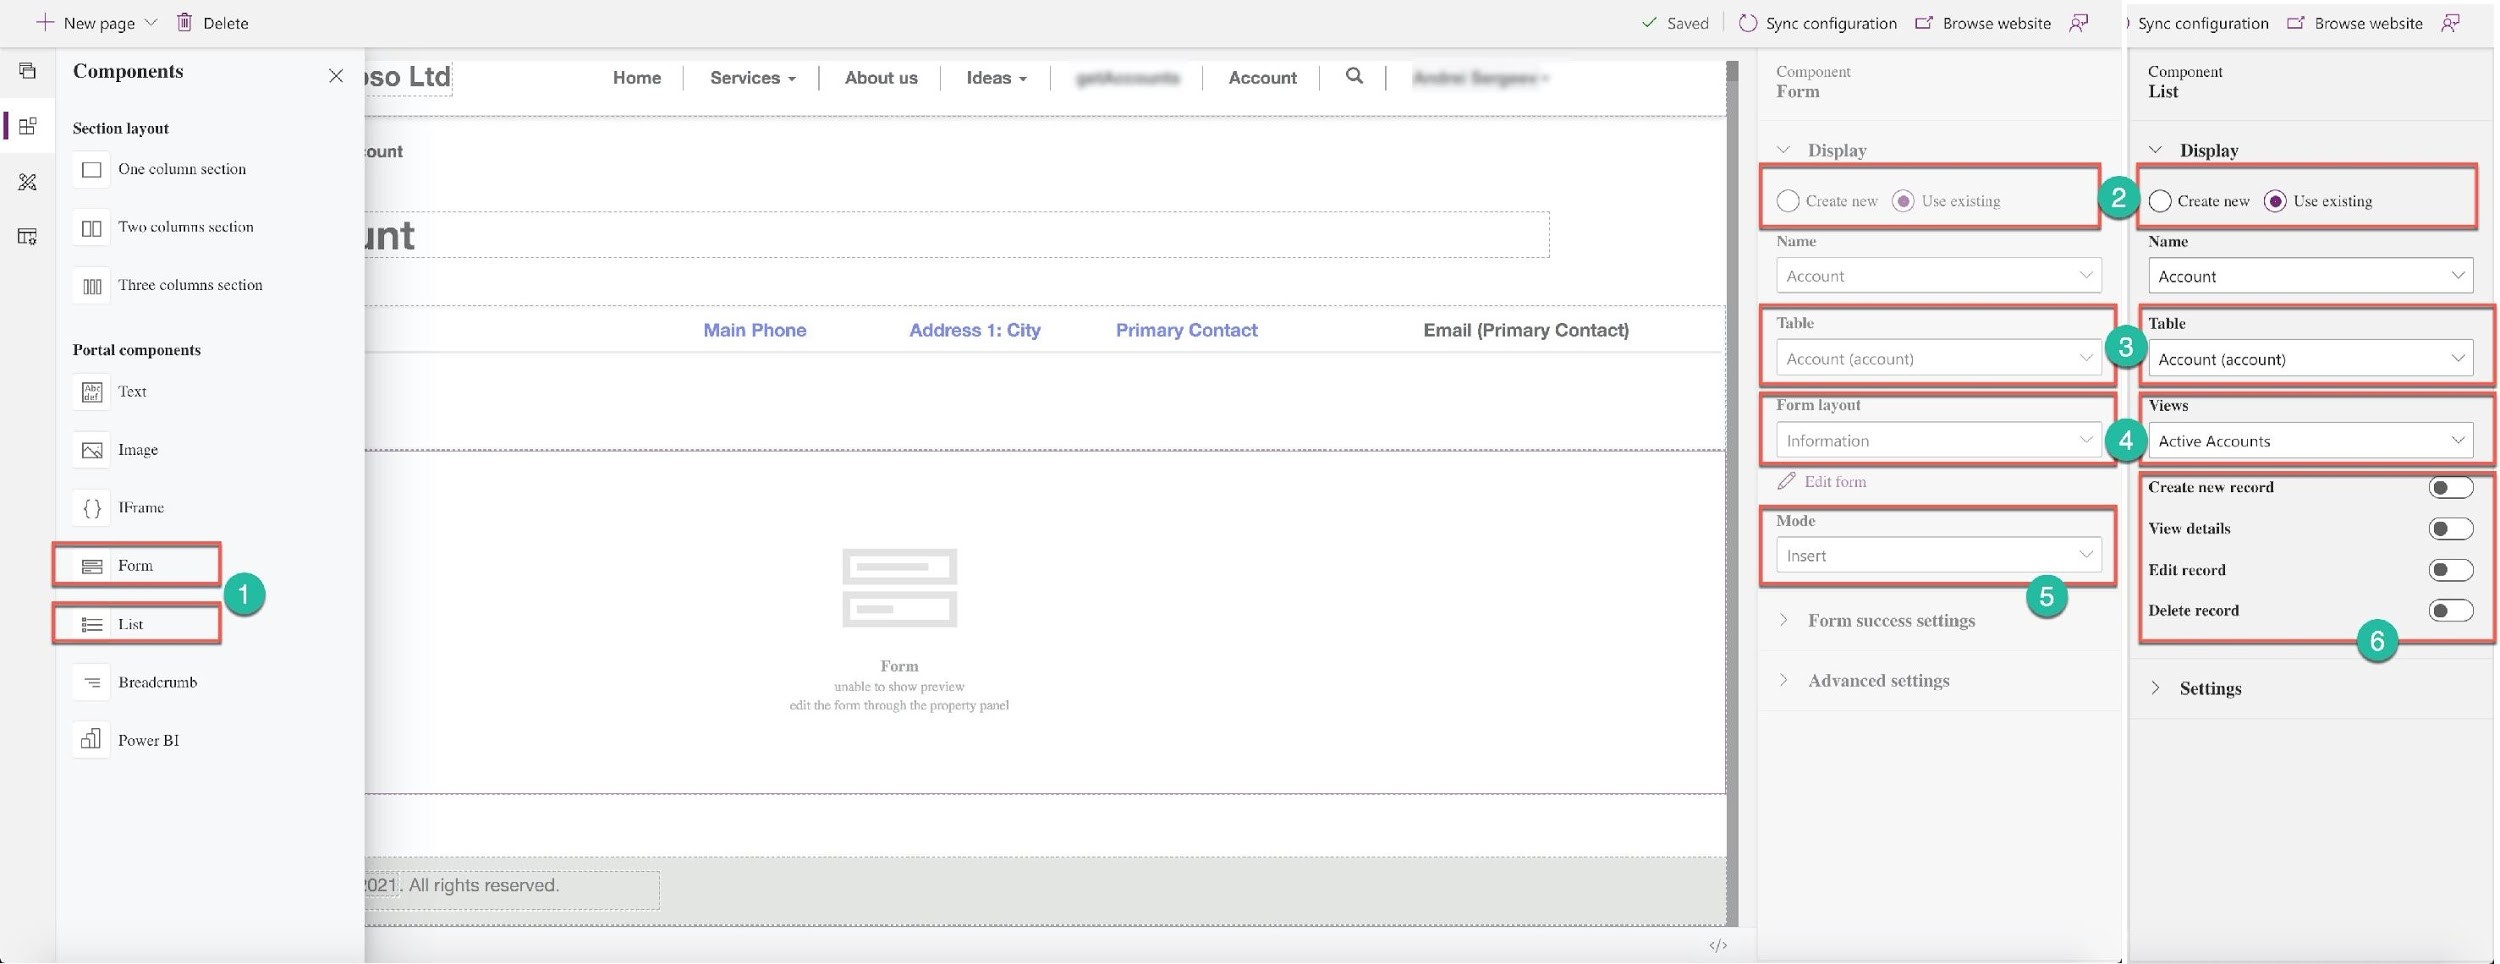The image size is (2500, 964).
Task: Click Browse website in List panel toolbar
Action: coord(2354,23)
